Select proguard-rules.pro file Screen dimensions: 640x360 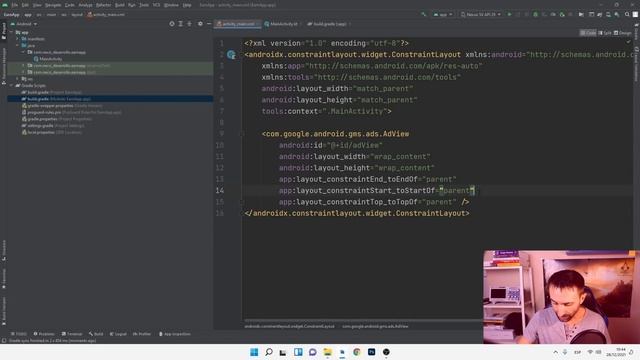pyautogui.click(x=71, y=112)
